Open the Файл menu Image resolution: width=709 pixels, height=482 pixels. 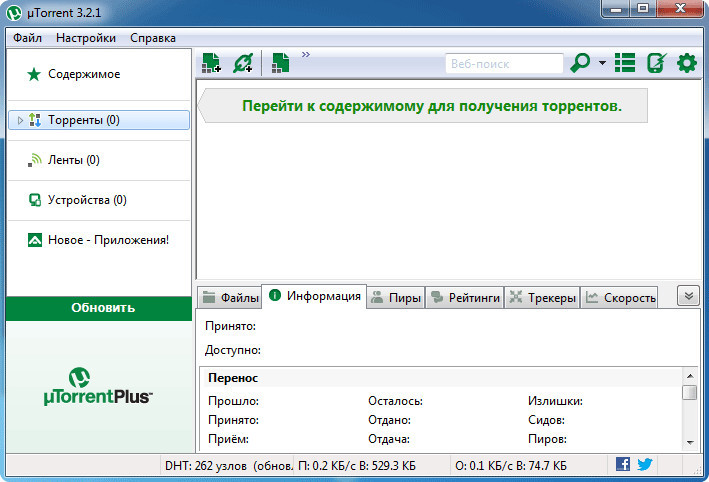pos(27,38)
